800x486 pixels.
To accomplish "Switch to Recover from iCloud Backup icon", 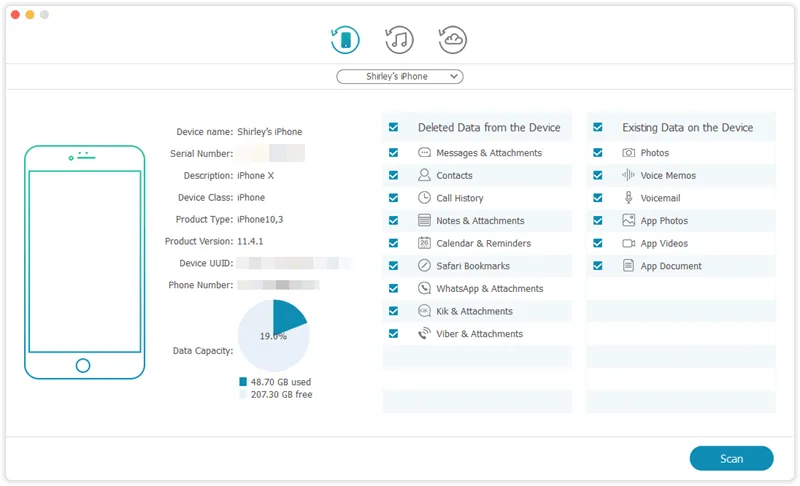I will 453,40.
